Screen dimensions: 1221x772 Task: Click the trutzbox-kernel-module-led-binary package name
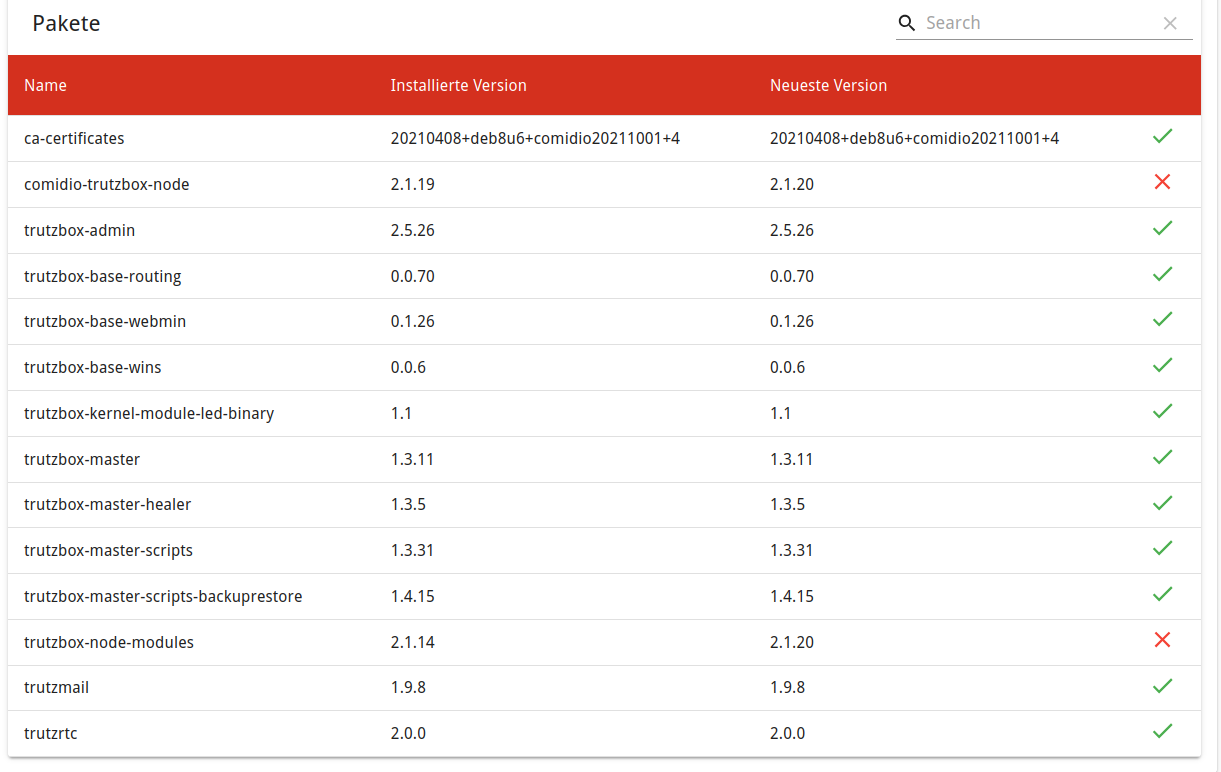coord(149,413)
